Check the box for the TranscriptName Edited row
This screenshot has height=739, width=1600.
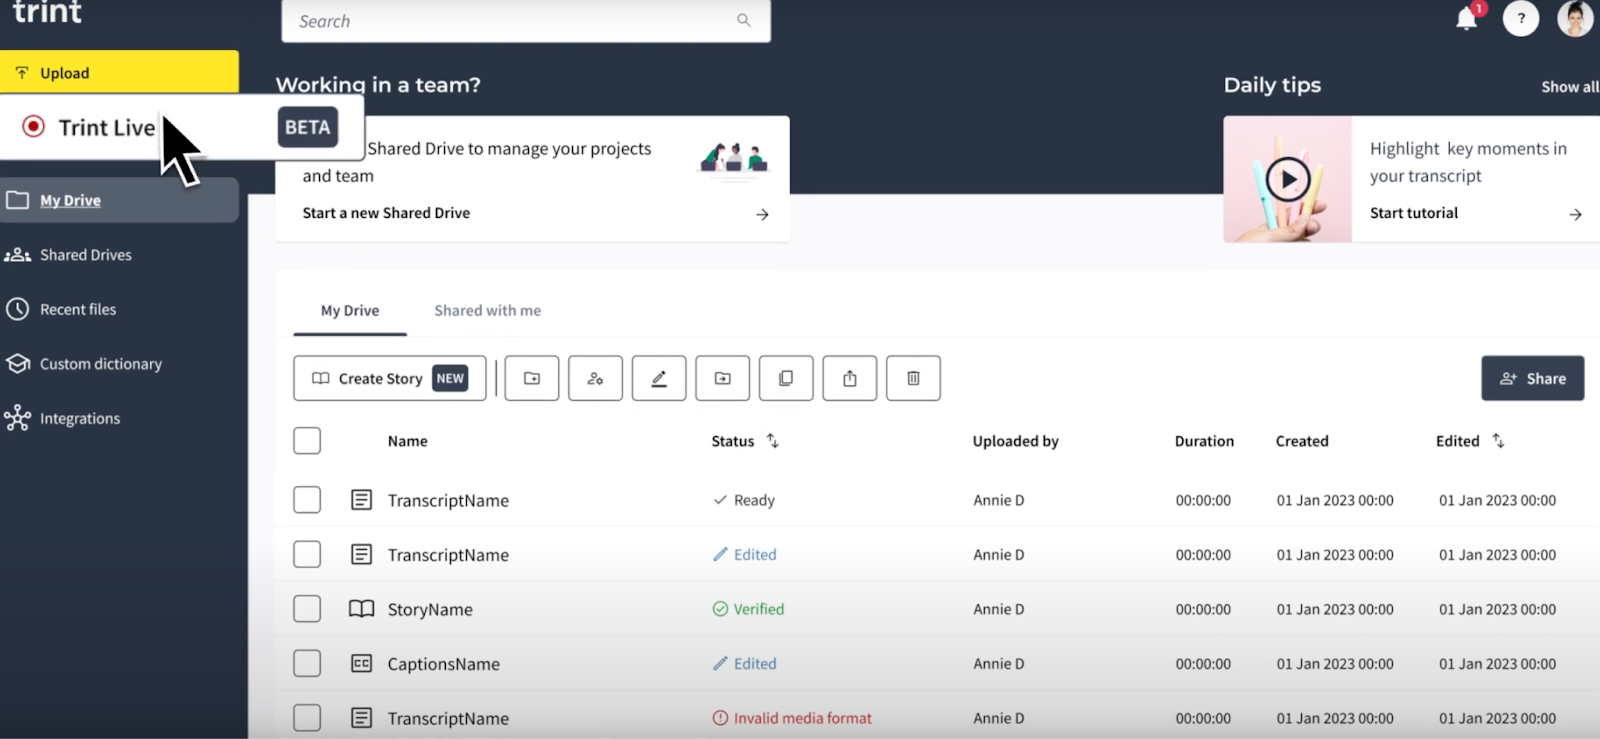(x=307, y=554)
